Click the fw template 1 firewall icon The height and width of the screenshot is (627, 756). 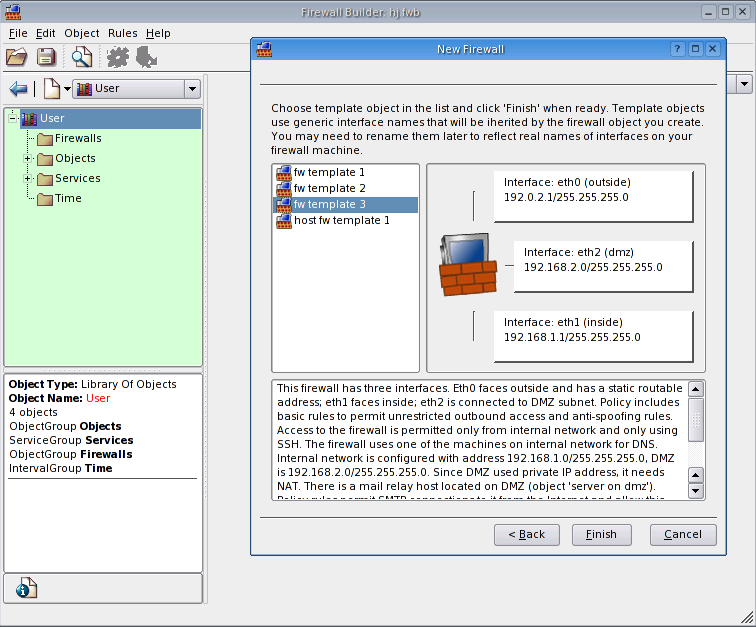284,172
